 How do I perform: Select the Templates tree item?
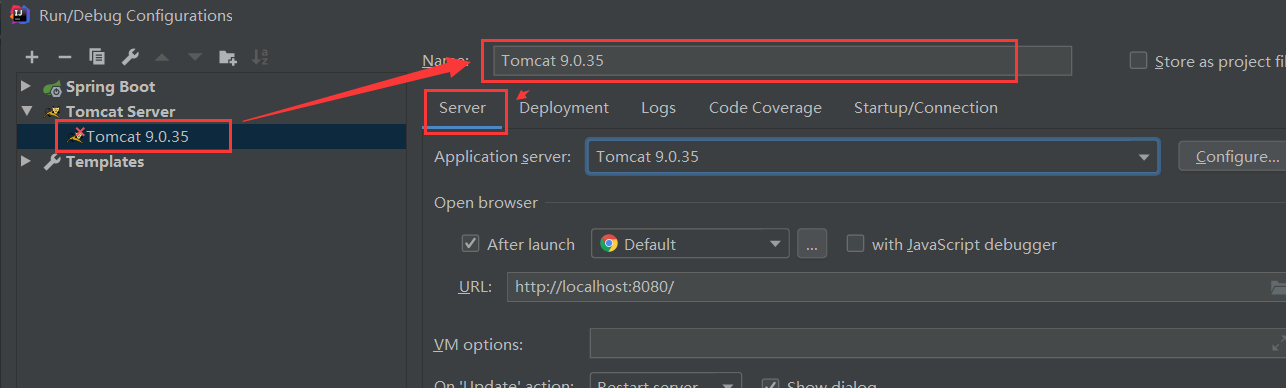tap(105, 162)
